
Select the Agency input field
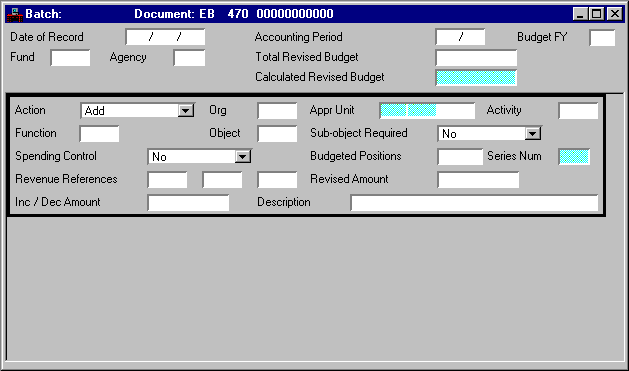(189, 58)
